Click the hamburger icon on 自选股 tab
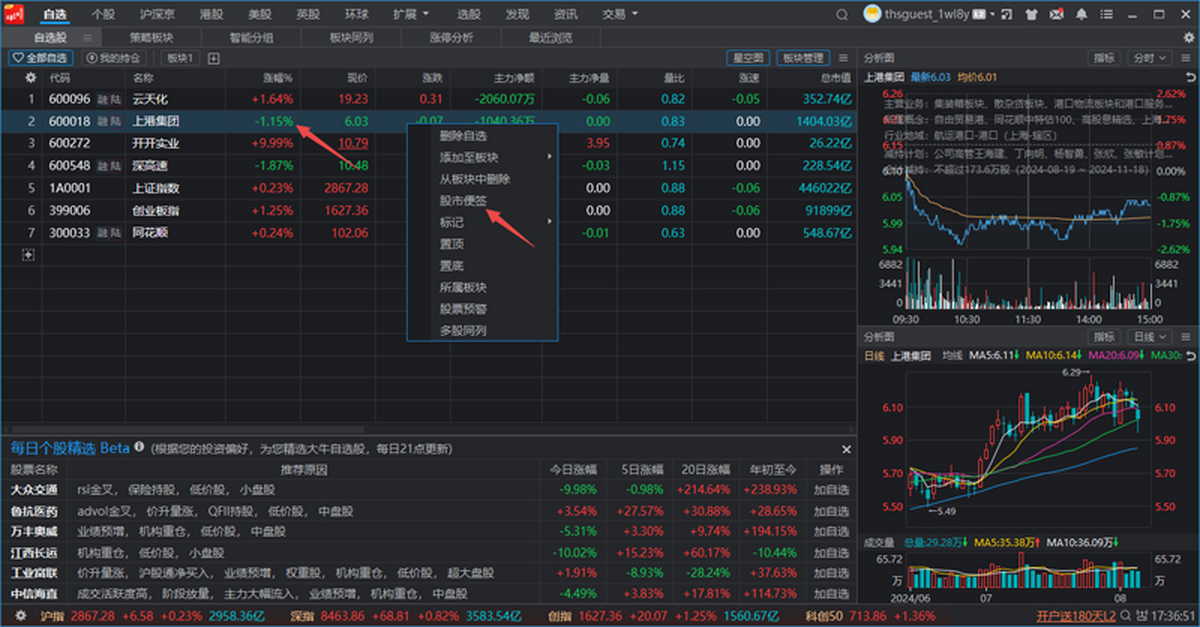The width and height of the screenshot is (1200, 627). point(88,37)
